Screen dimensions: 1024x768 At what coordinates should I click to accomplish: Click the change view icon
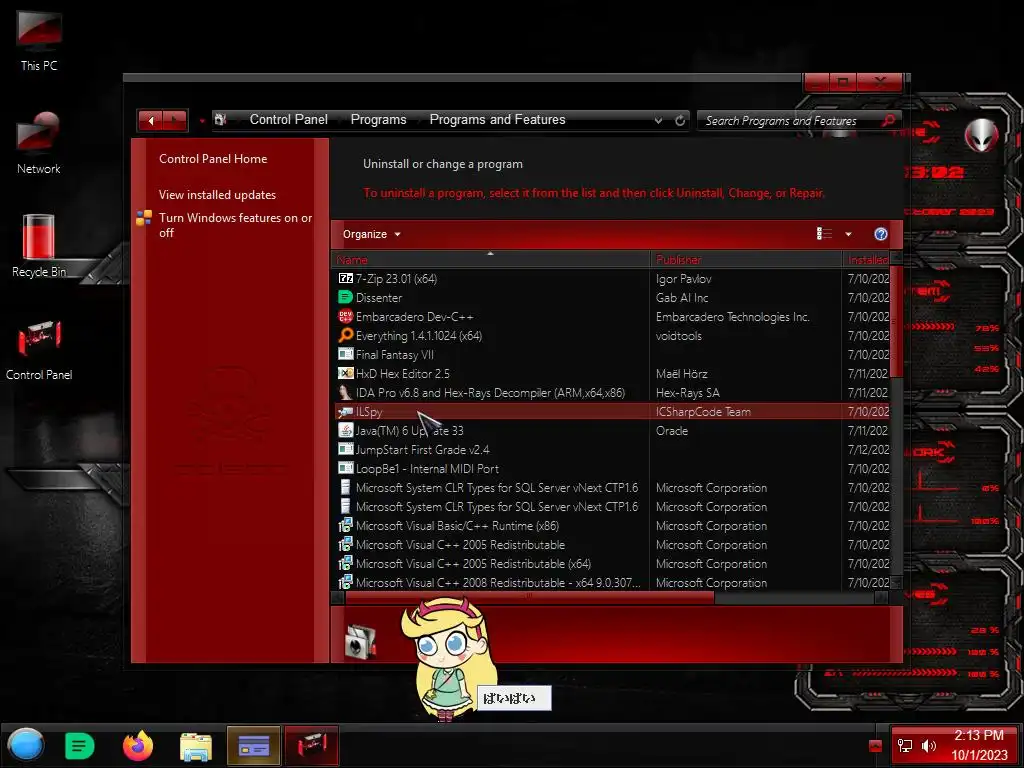click(x=824, y=234)
